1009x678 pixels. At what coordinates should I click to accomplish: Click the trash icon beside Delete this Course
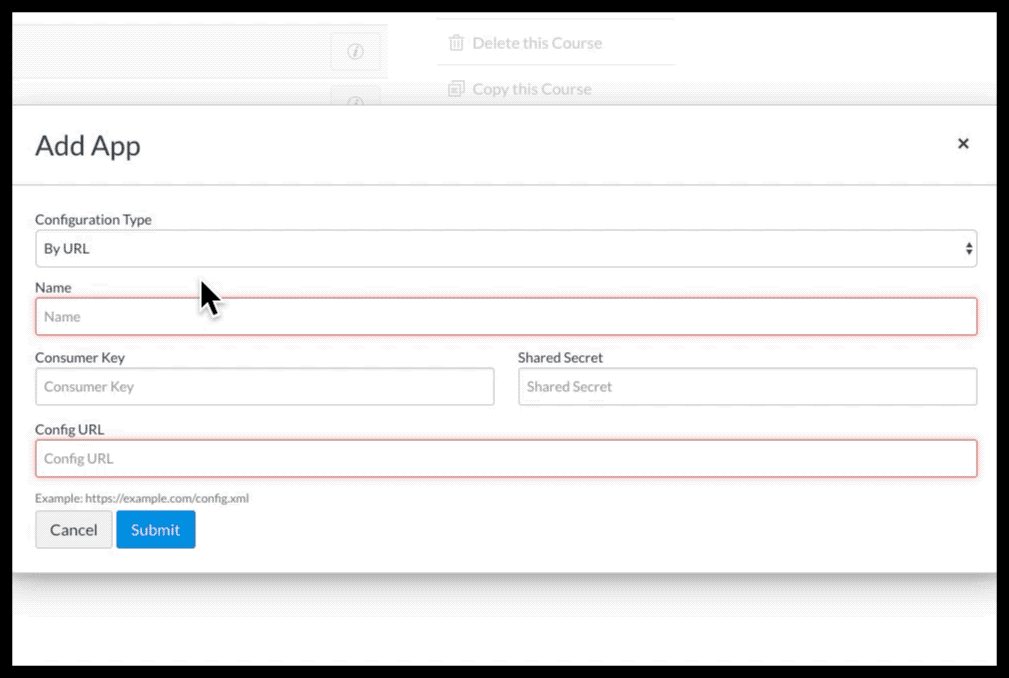456,43
